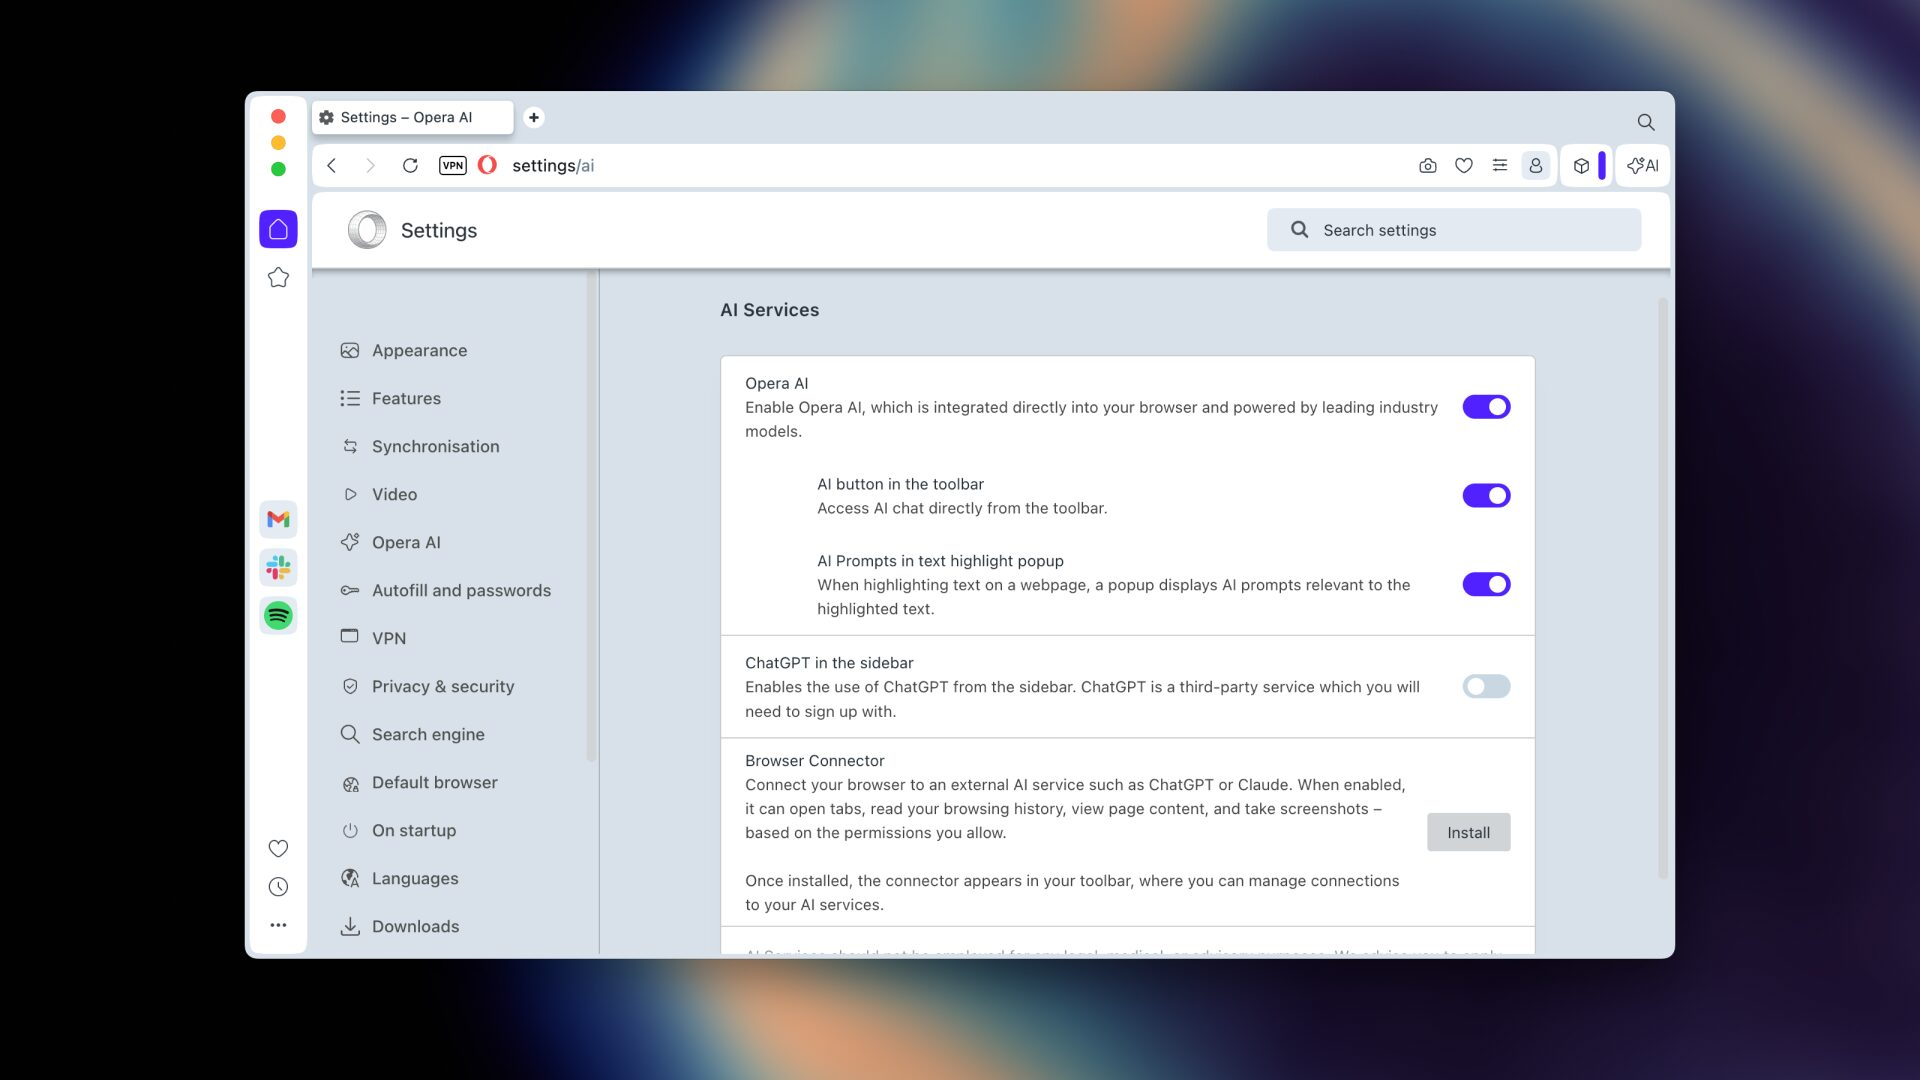Bookmark this page with the toolbar heart icon
The image size is (1920, 1080).
coord(1464,165)
